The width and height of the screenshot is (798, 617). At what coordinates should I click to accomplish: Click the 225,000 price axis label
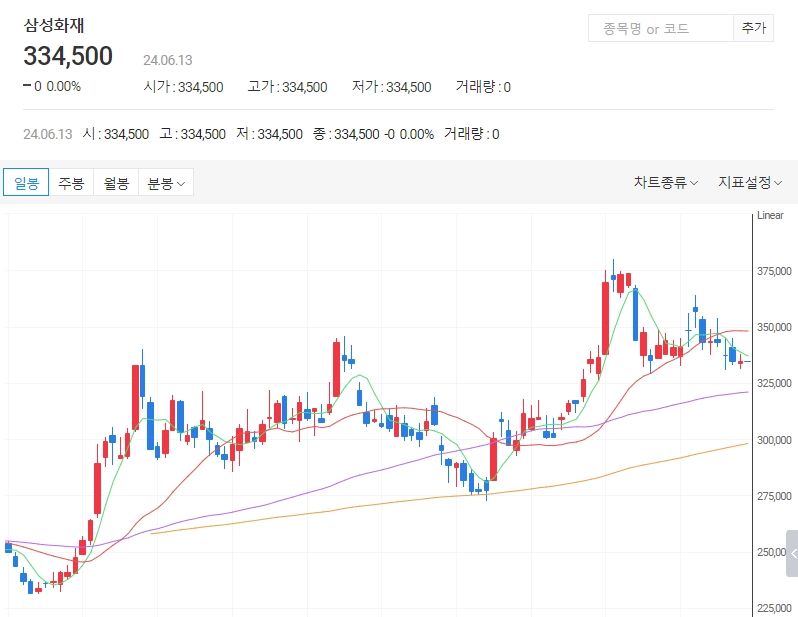(x=774, y=608)
